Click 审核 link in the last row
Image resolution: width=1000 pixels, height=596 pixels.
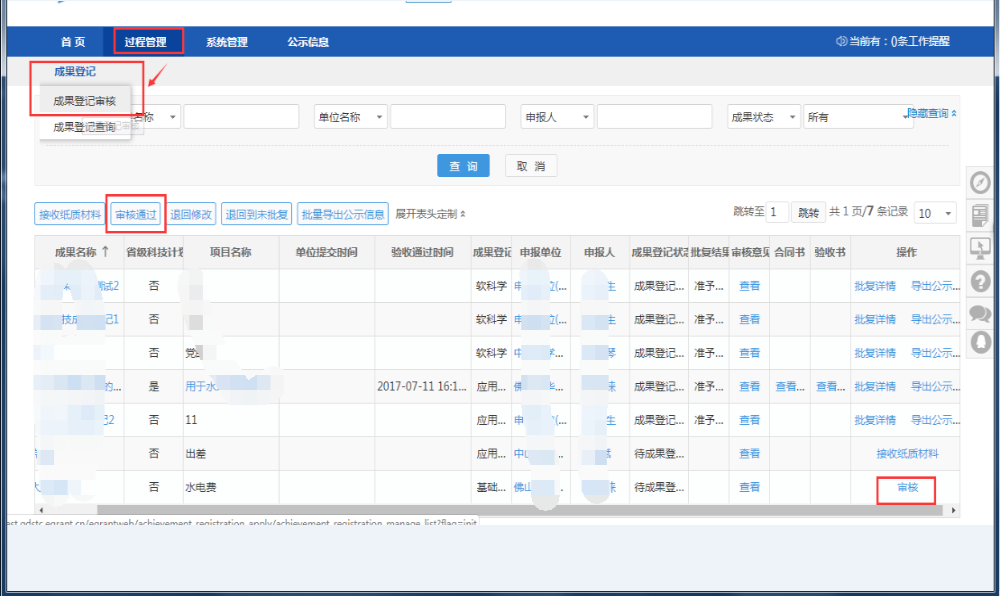click(x=907, y=488)
